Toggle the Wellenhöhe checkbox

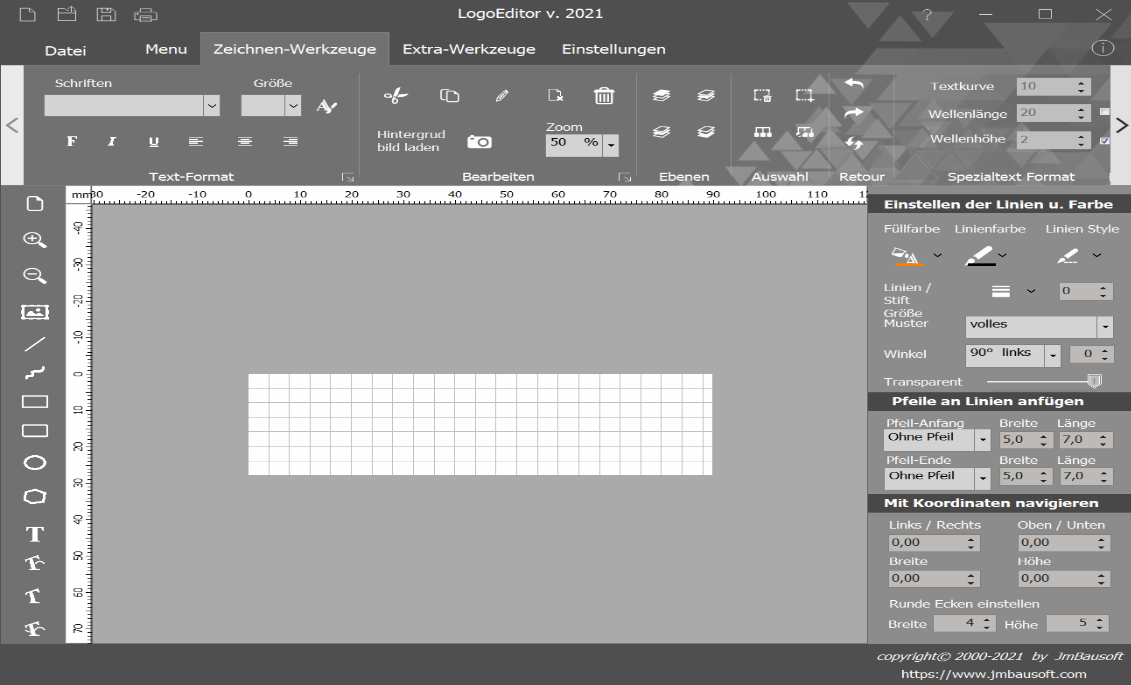pos(1104,141)
